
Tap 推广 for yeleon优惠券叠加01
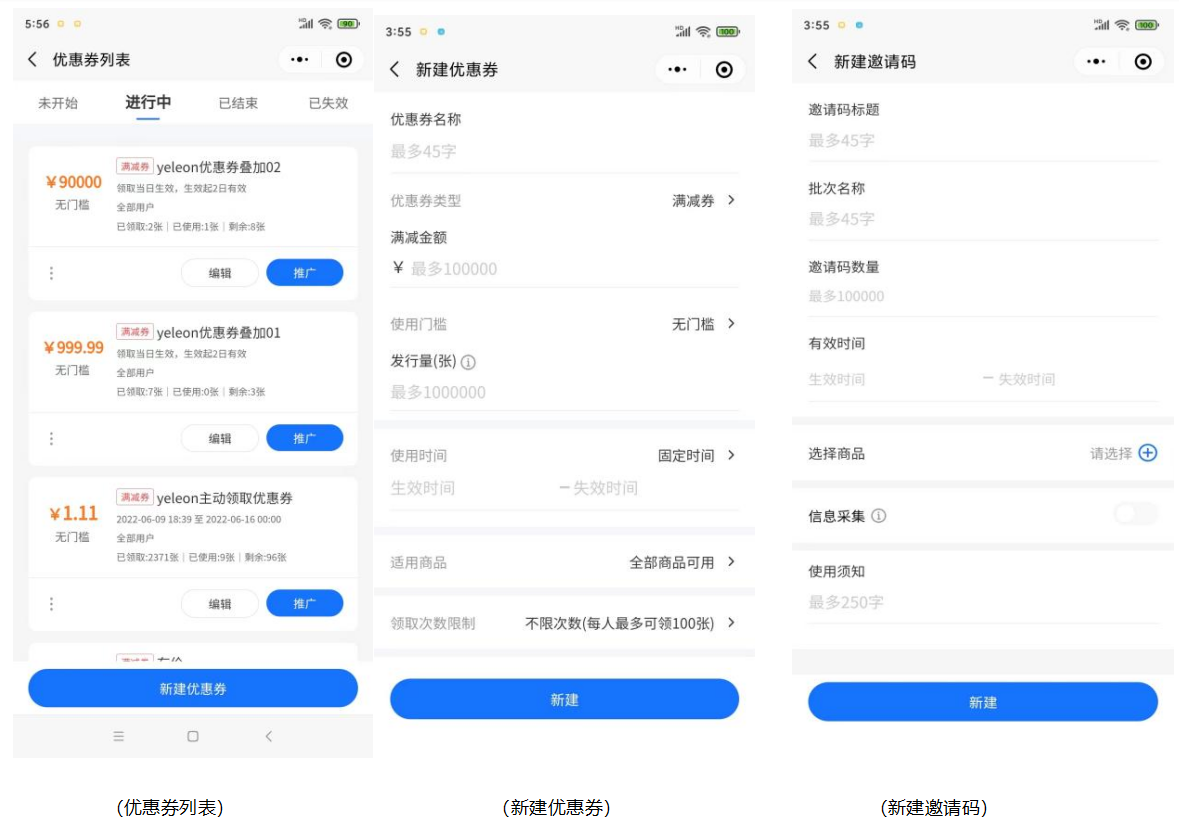click(x=305, y=438)
